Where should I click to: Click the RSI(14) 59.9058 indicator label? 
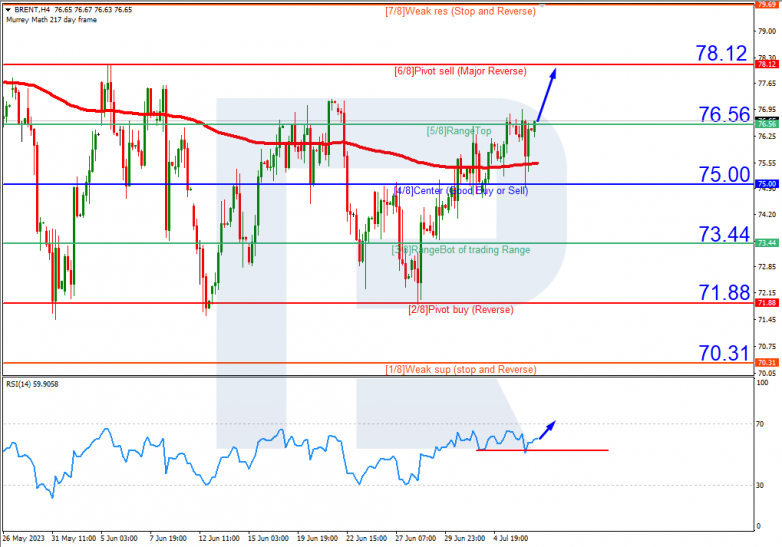[32, 384]
